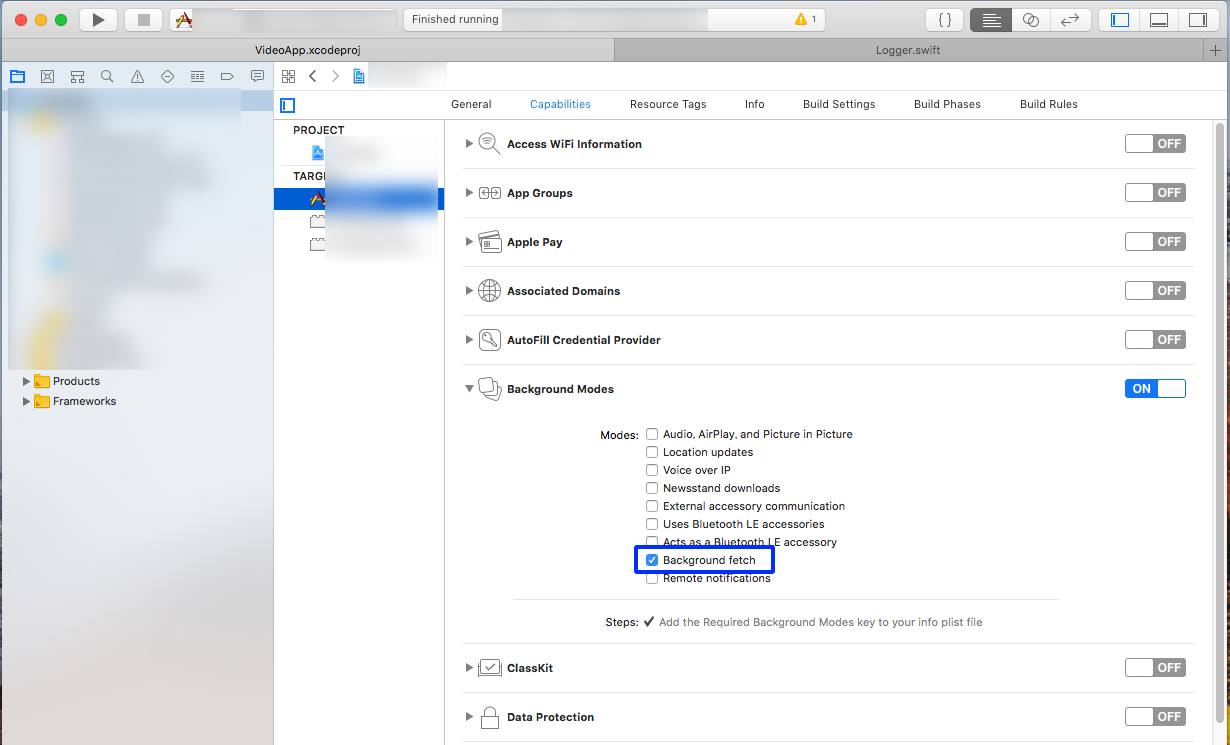Open the Source Control navigator
Image resolution: width=1230 pixels, height=745 pixels.
point(47,76)
